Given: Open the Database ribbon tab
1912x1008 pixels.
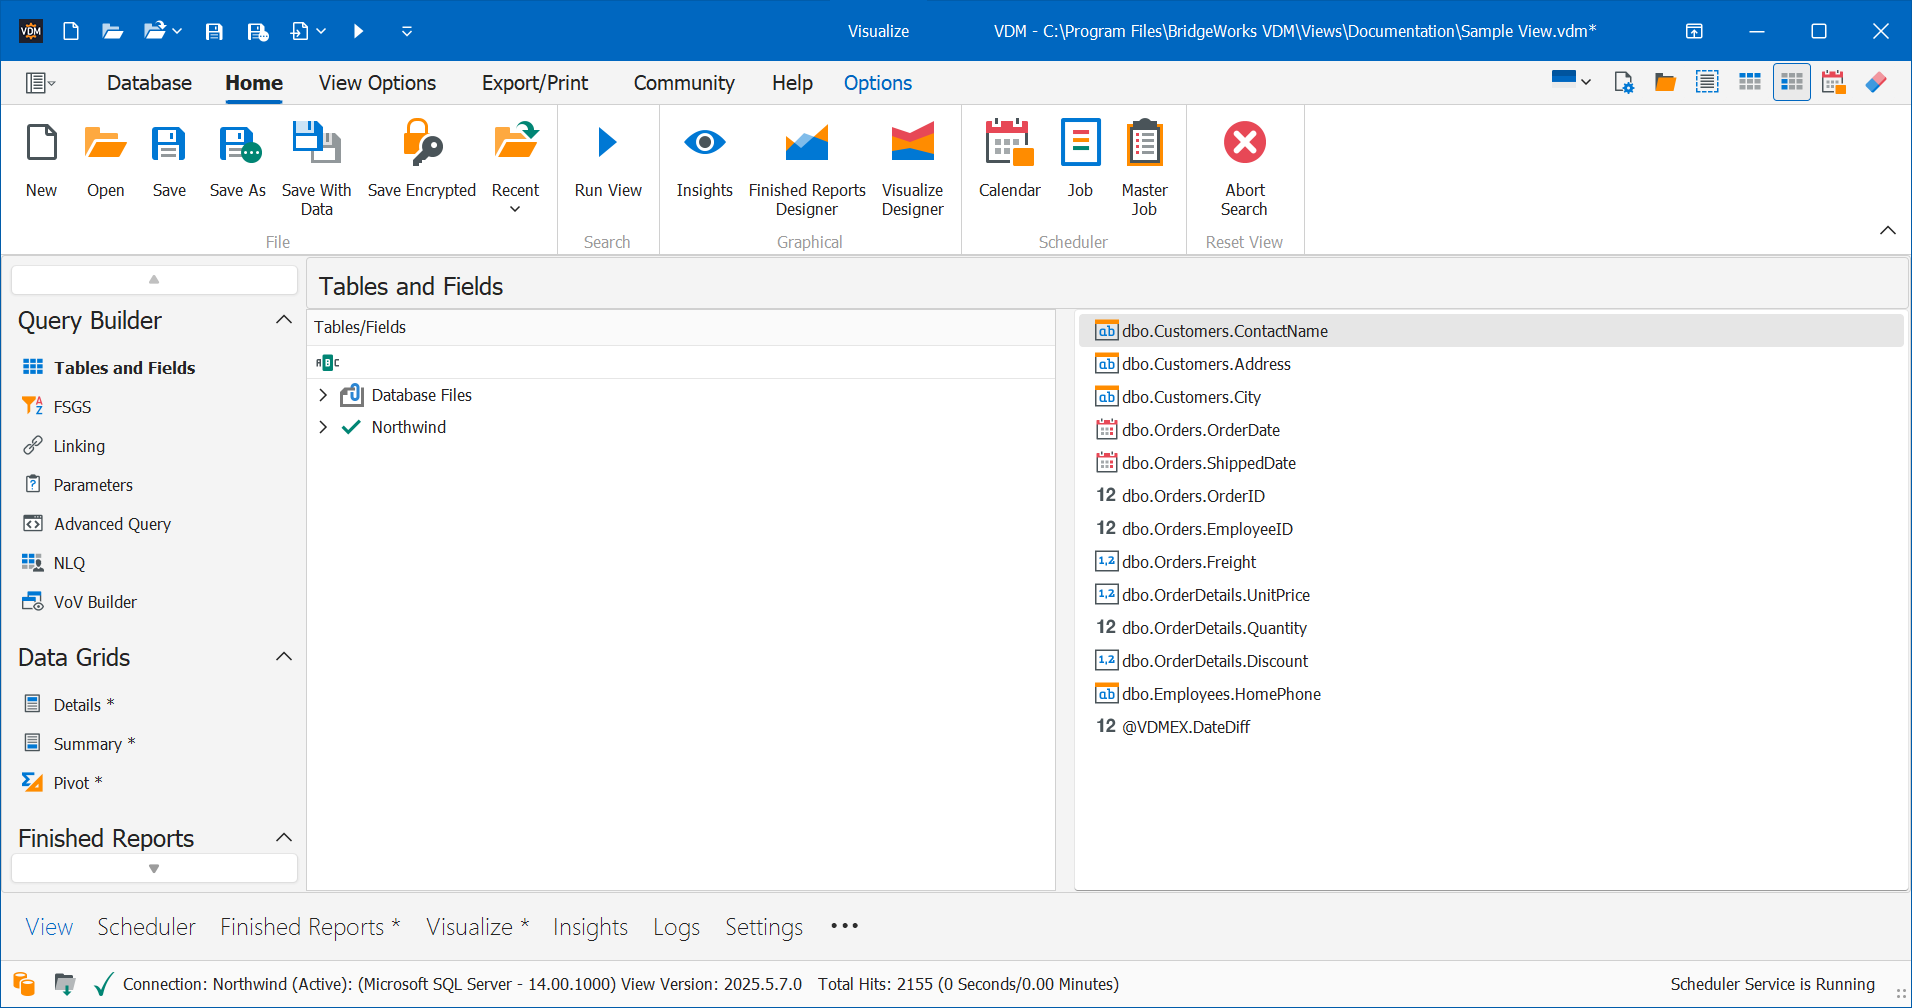Looking at the screenshot, I should pyautogui.click(x=149, y=83).
